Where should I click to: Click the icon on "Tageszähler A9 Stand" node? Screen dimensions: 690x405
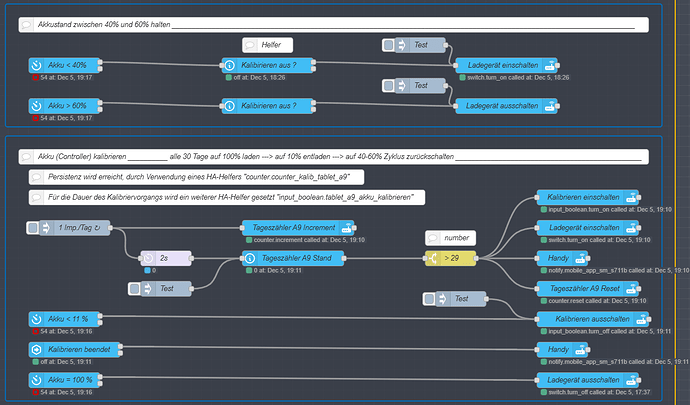click(251, 259)
